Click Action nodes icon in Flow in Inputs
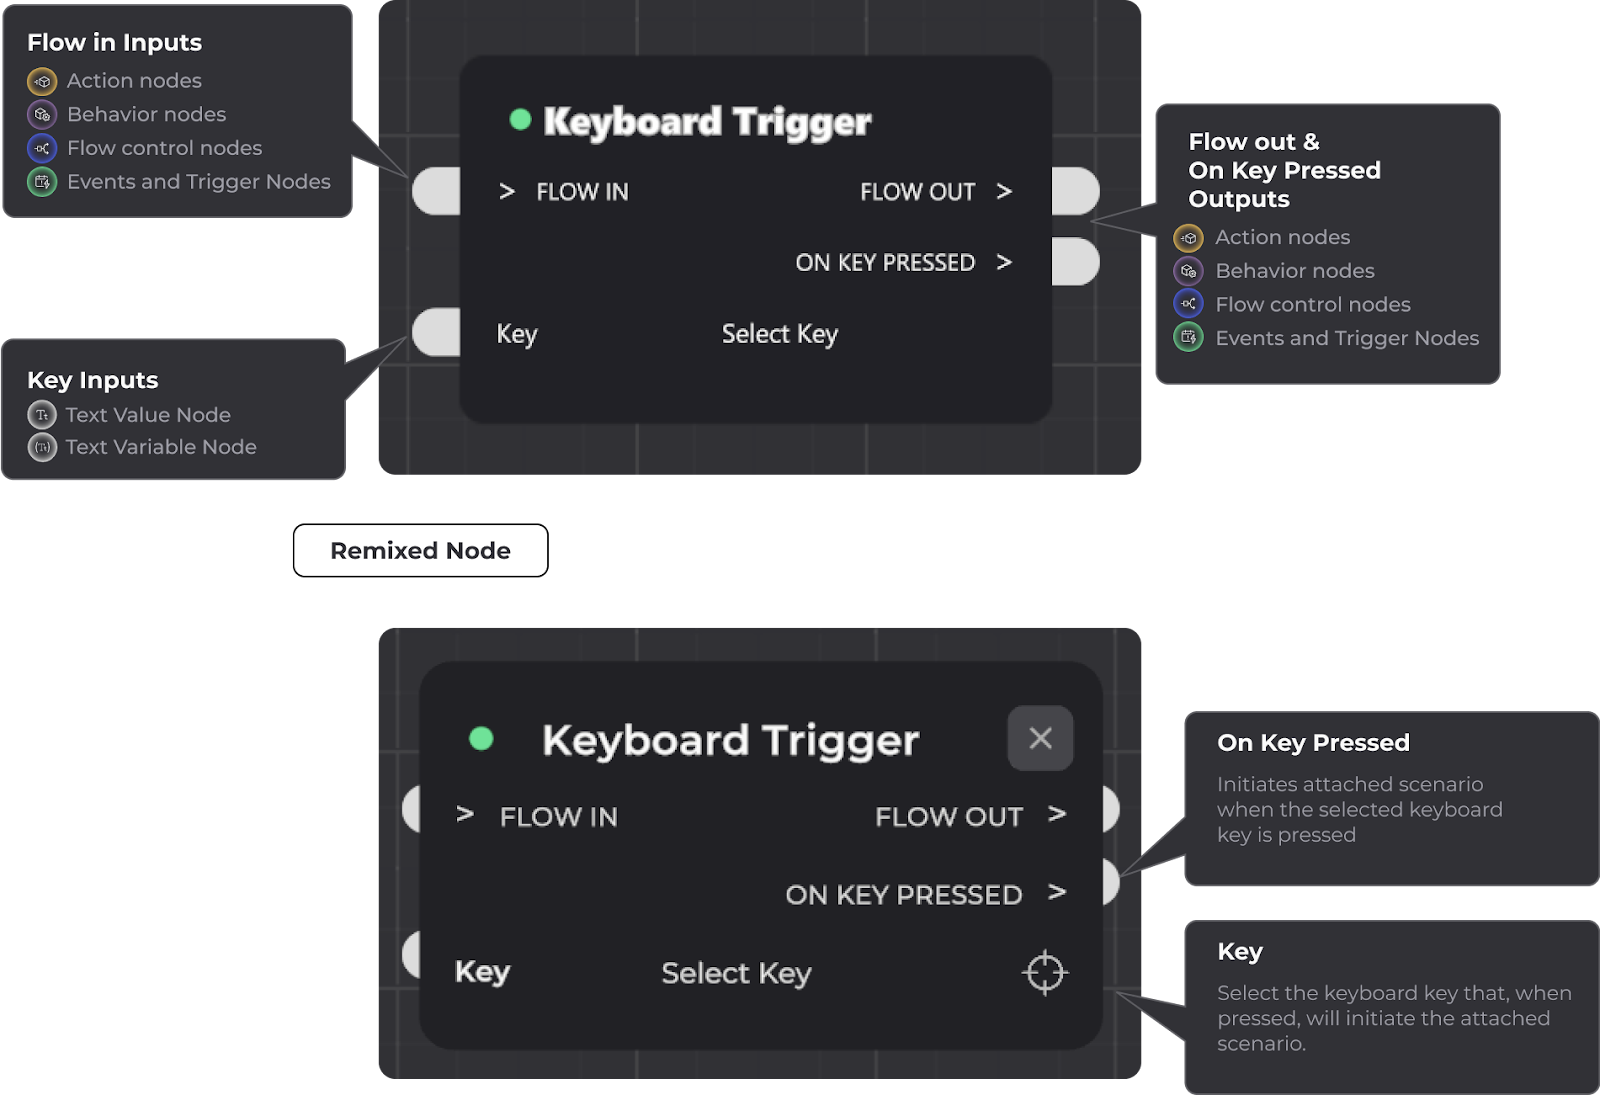 42,81
